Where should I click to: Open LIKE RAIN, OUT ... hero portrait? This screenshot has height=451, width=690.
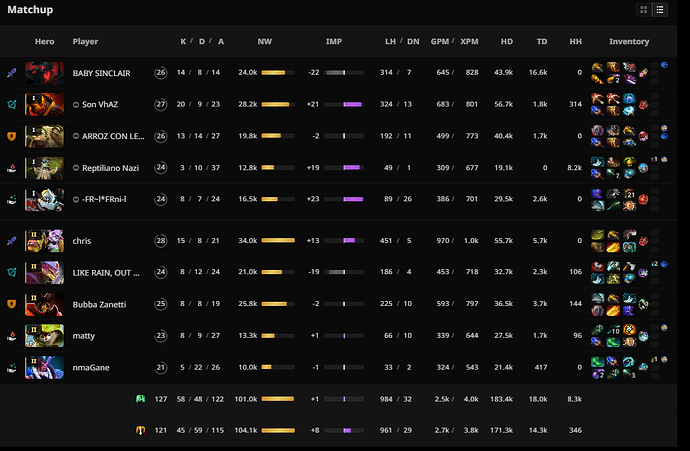click(x=44, y=272)
